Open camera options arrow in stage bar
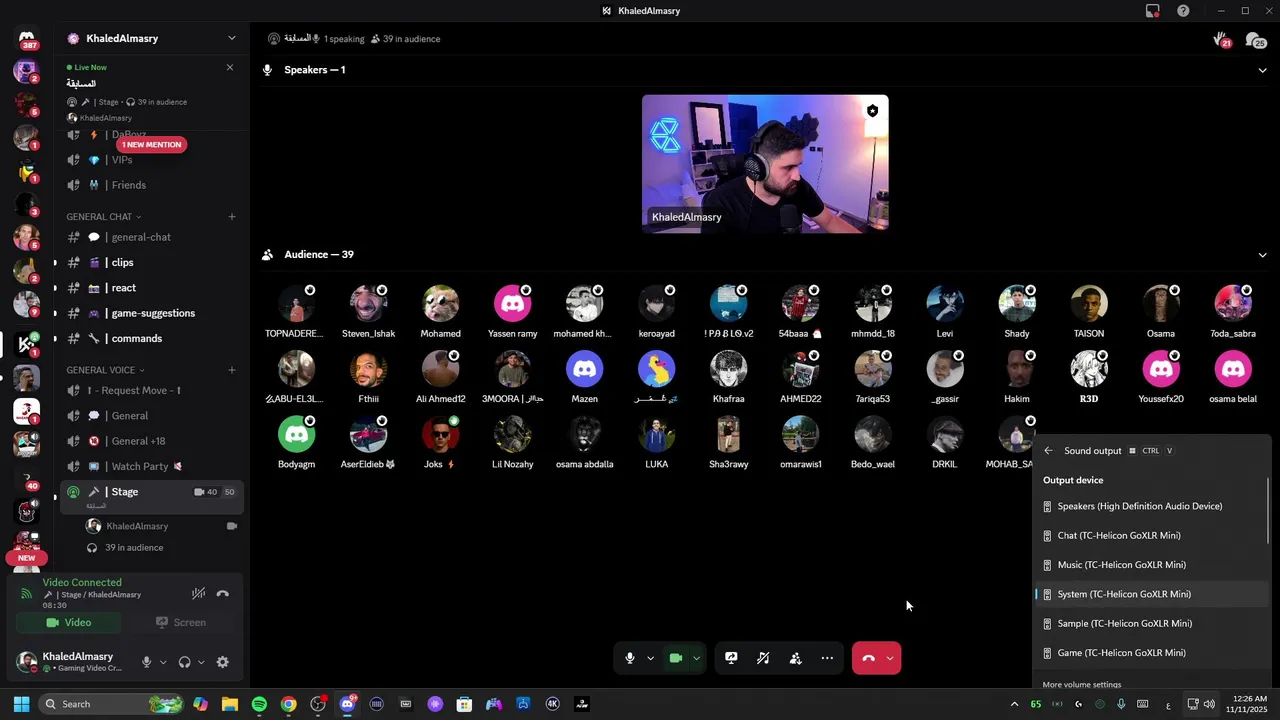The width and height of the screenshot is (1280, 720). coord(696,658)
